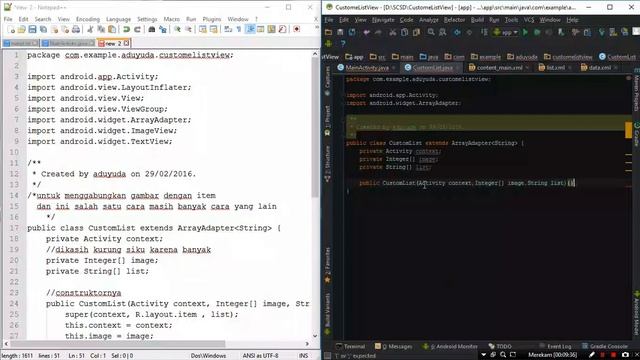
Task: Click the recorder red stop button
Action: point(613,356)
